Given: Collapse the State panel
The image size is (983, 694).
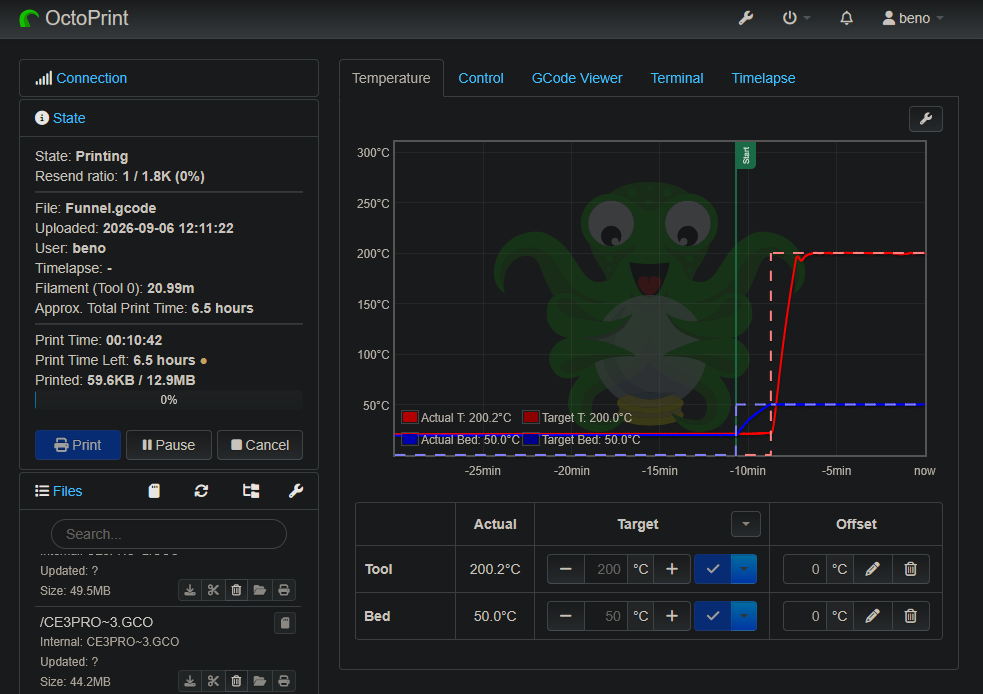Looking at the screenshot, I should 69,118.
